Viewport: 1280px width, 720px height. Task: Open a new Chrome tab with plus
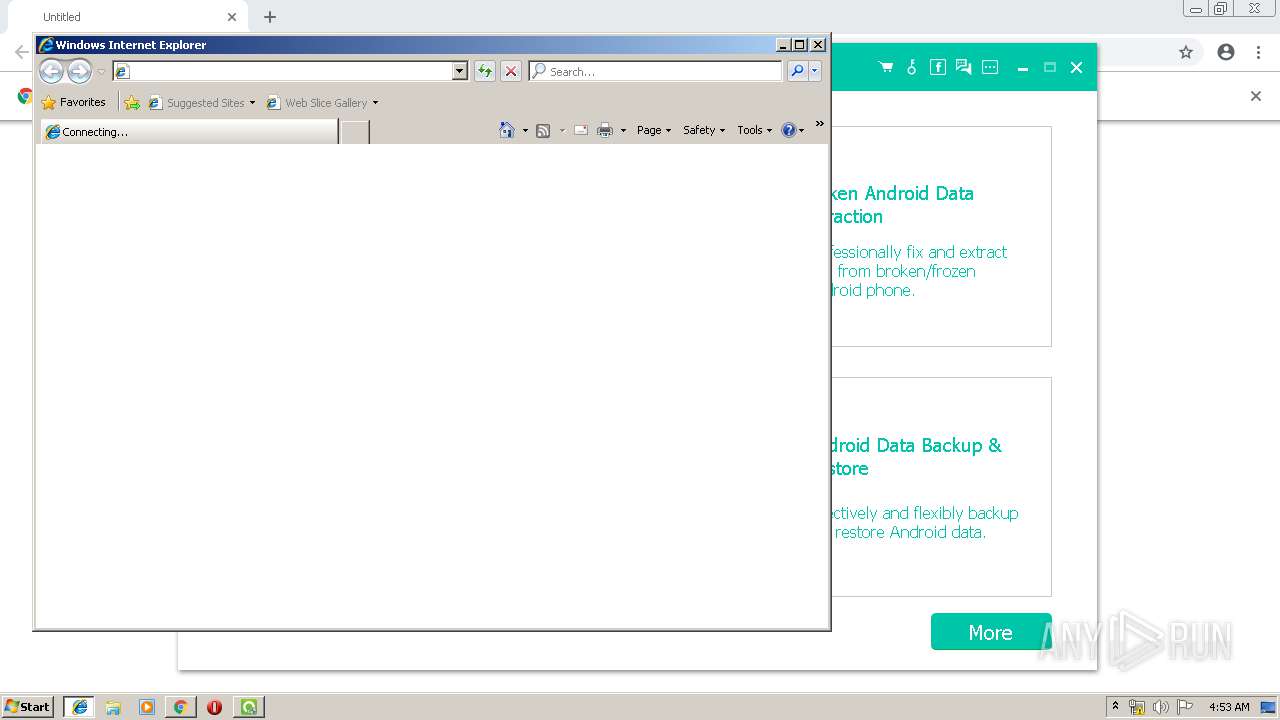tap(270, 17)
